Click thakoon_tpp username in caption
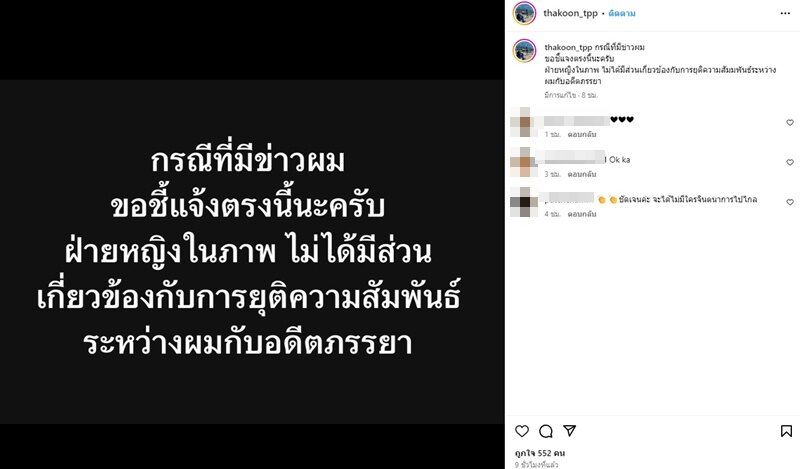 [x=568, y=47]
